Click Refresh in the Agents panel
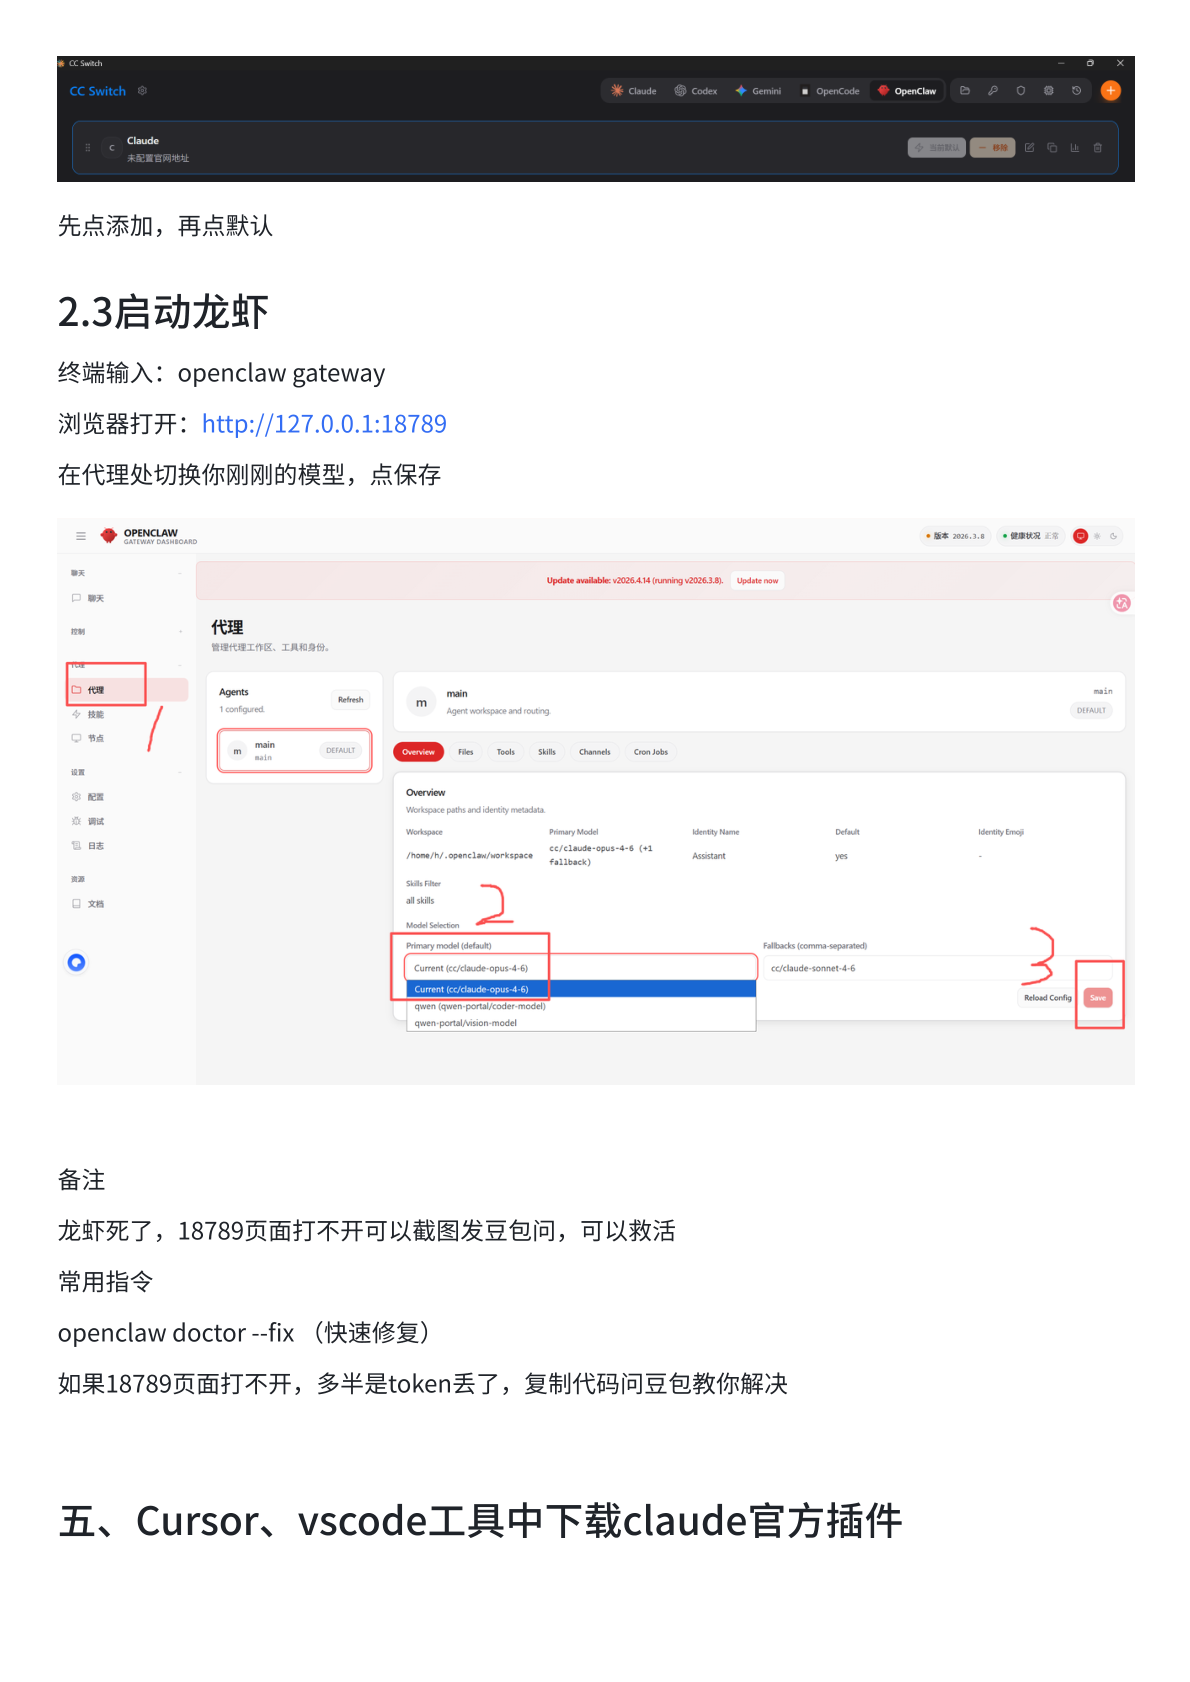 pyautogui.click(x=350, y=700)
